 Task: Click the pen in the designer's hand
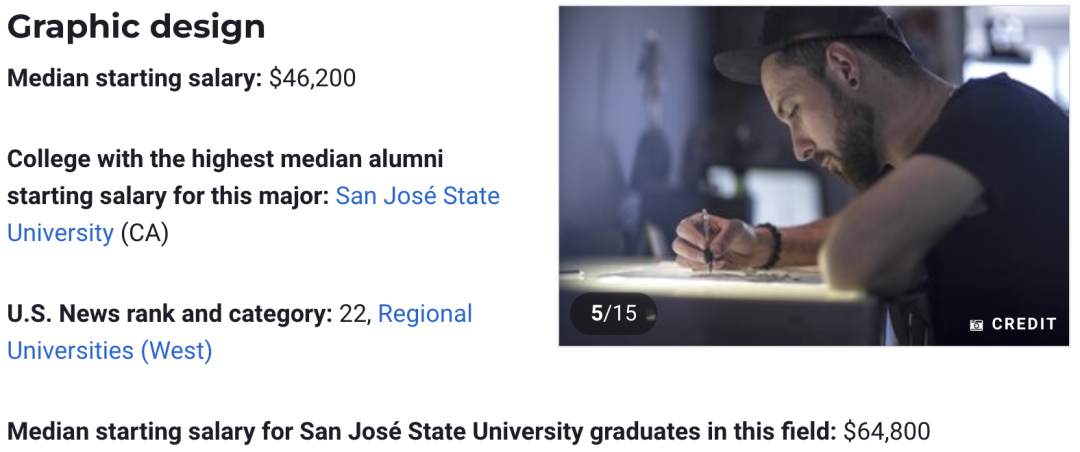[x=707, y=240]
